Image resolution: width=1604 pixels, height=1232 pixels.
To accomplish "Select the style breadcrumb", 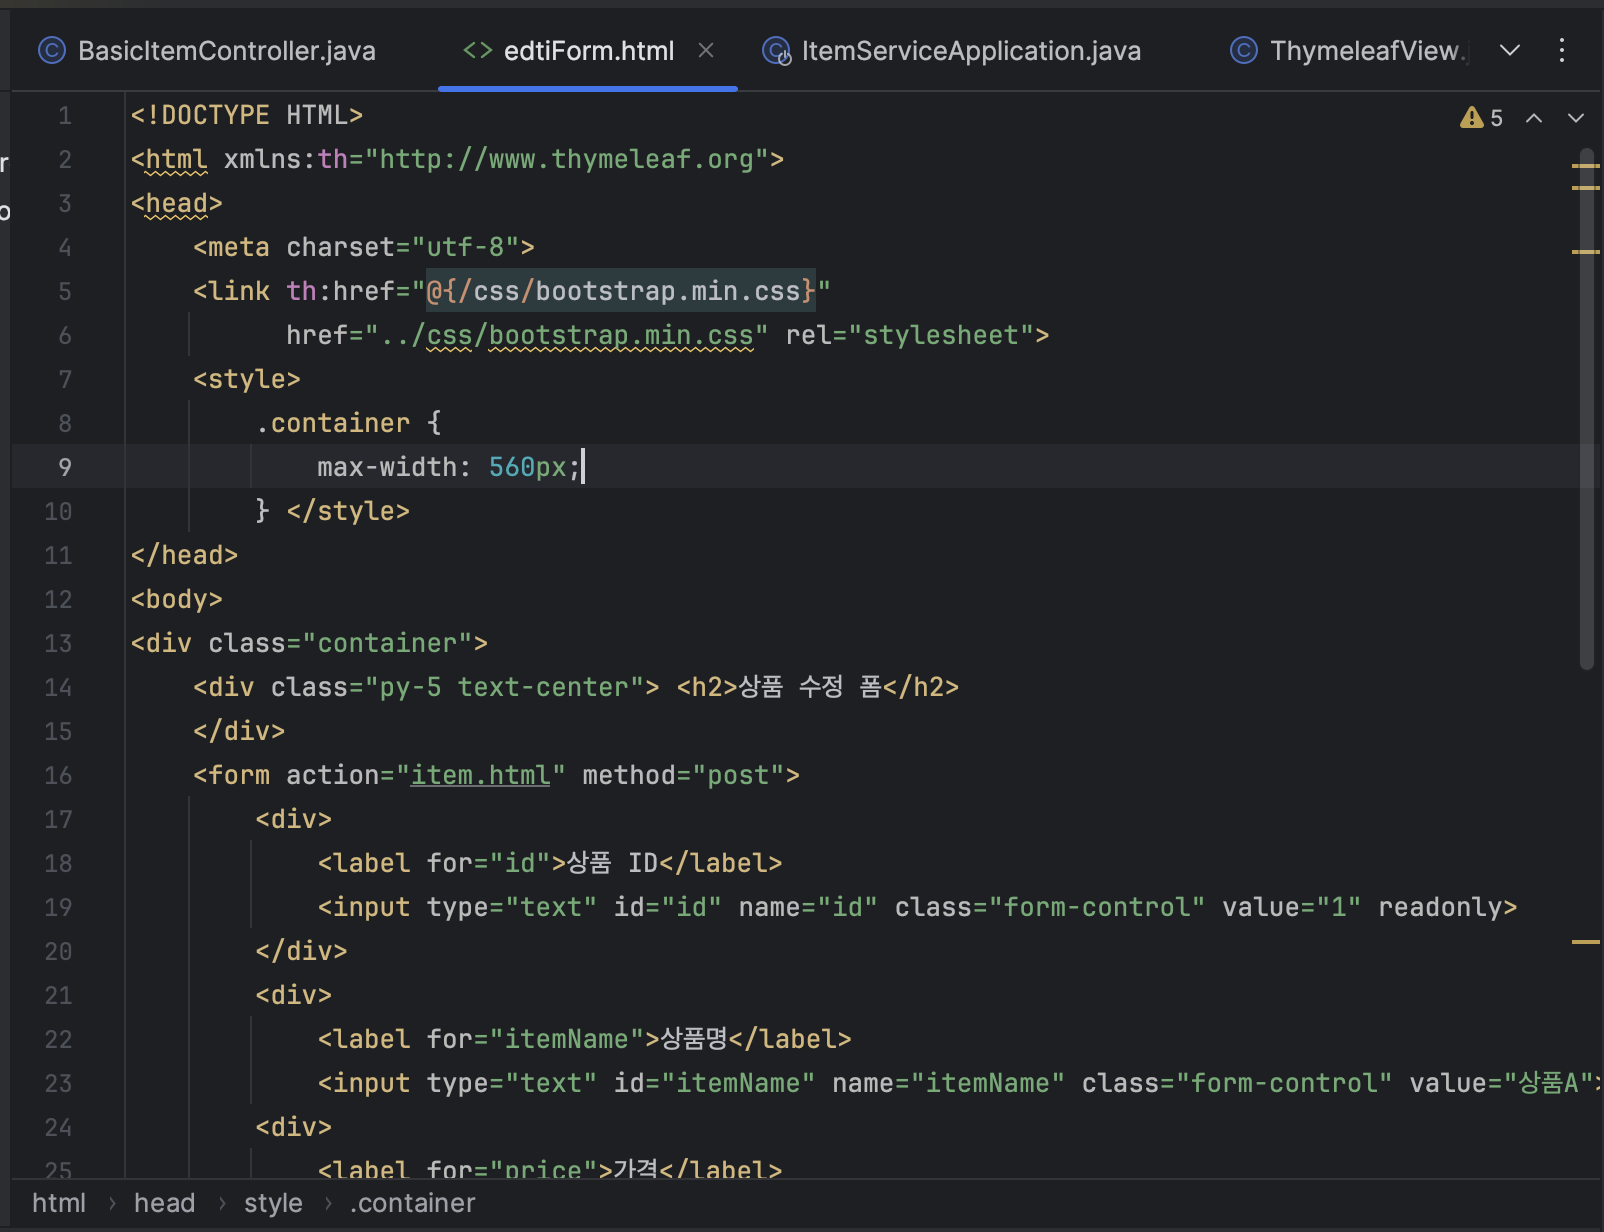I will coord(273,1203).
